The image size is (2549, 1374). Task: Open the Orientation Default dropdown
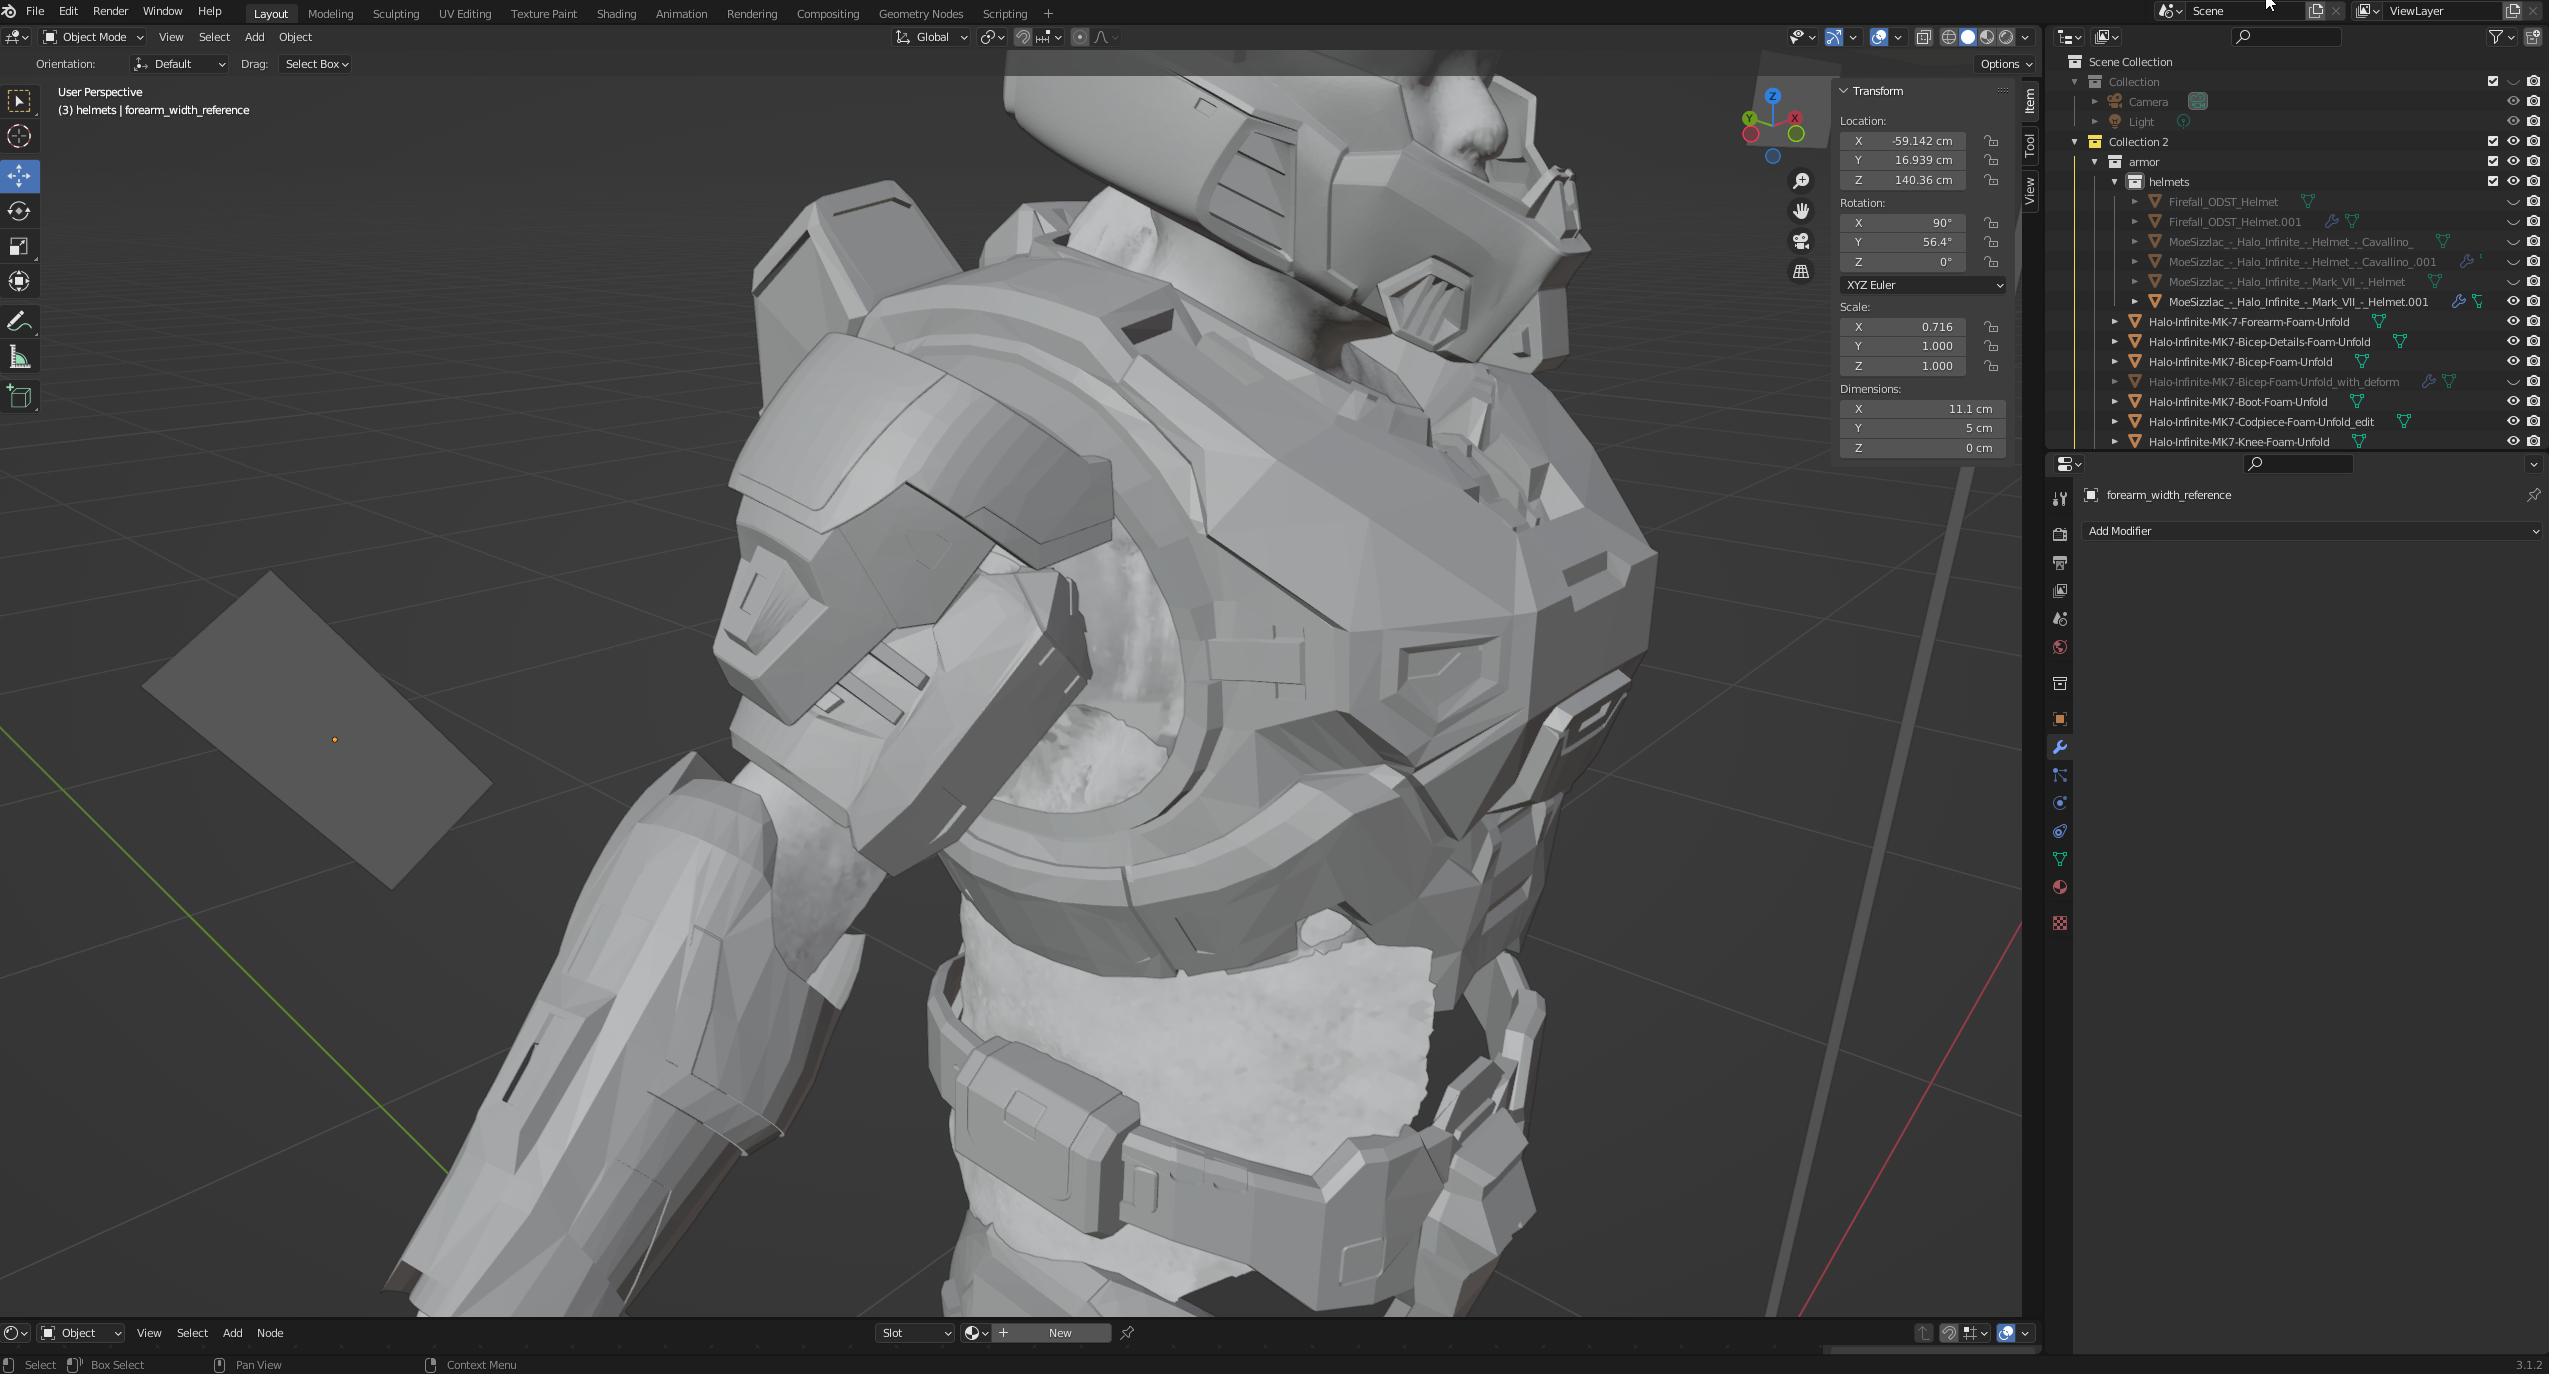(180, 64)
